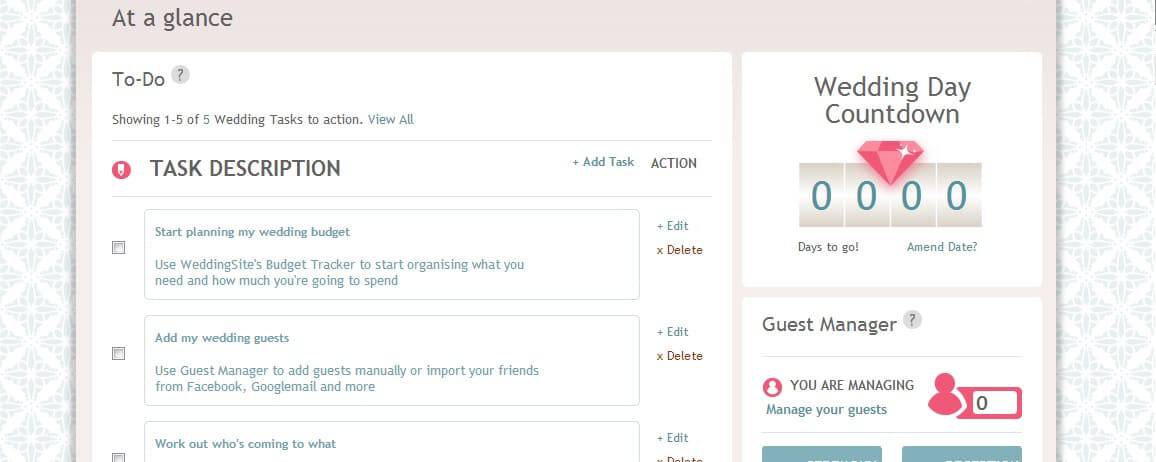Tick the wedding budget task checkbox
Image resolution: width=1156 pixels, height=462 pixels.
coord(119,248)
